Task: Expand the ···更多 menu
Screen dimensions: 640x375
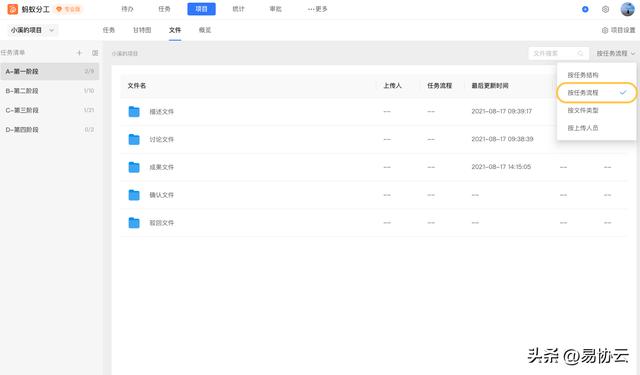Action: [x=317, y=9]
